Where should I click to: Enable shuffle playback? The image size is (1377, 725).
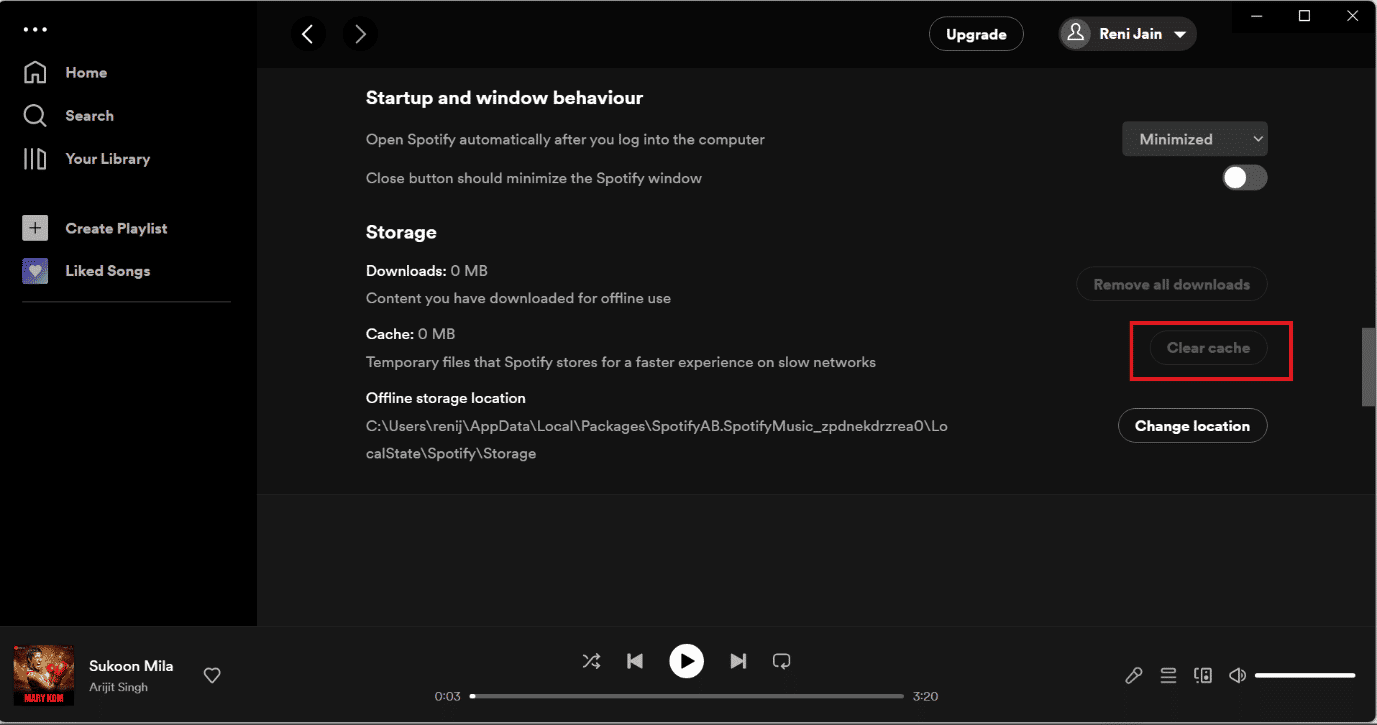click(x=591, y=661)
